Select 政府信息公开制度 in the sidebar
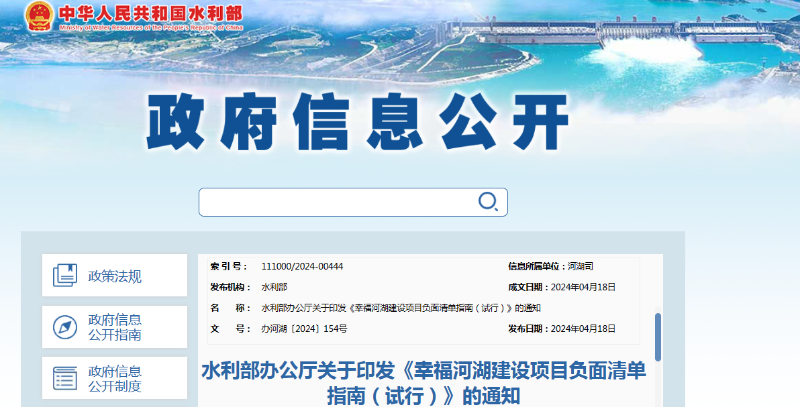Image resolution: width=800 pixels, height=407 pixels. 114,378
